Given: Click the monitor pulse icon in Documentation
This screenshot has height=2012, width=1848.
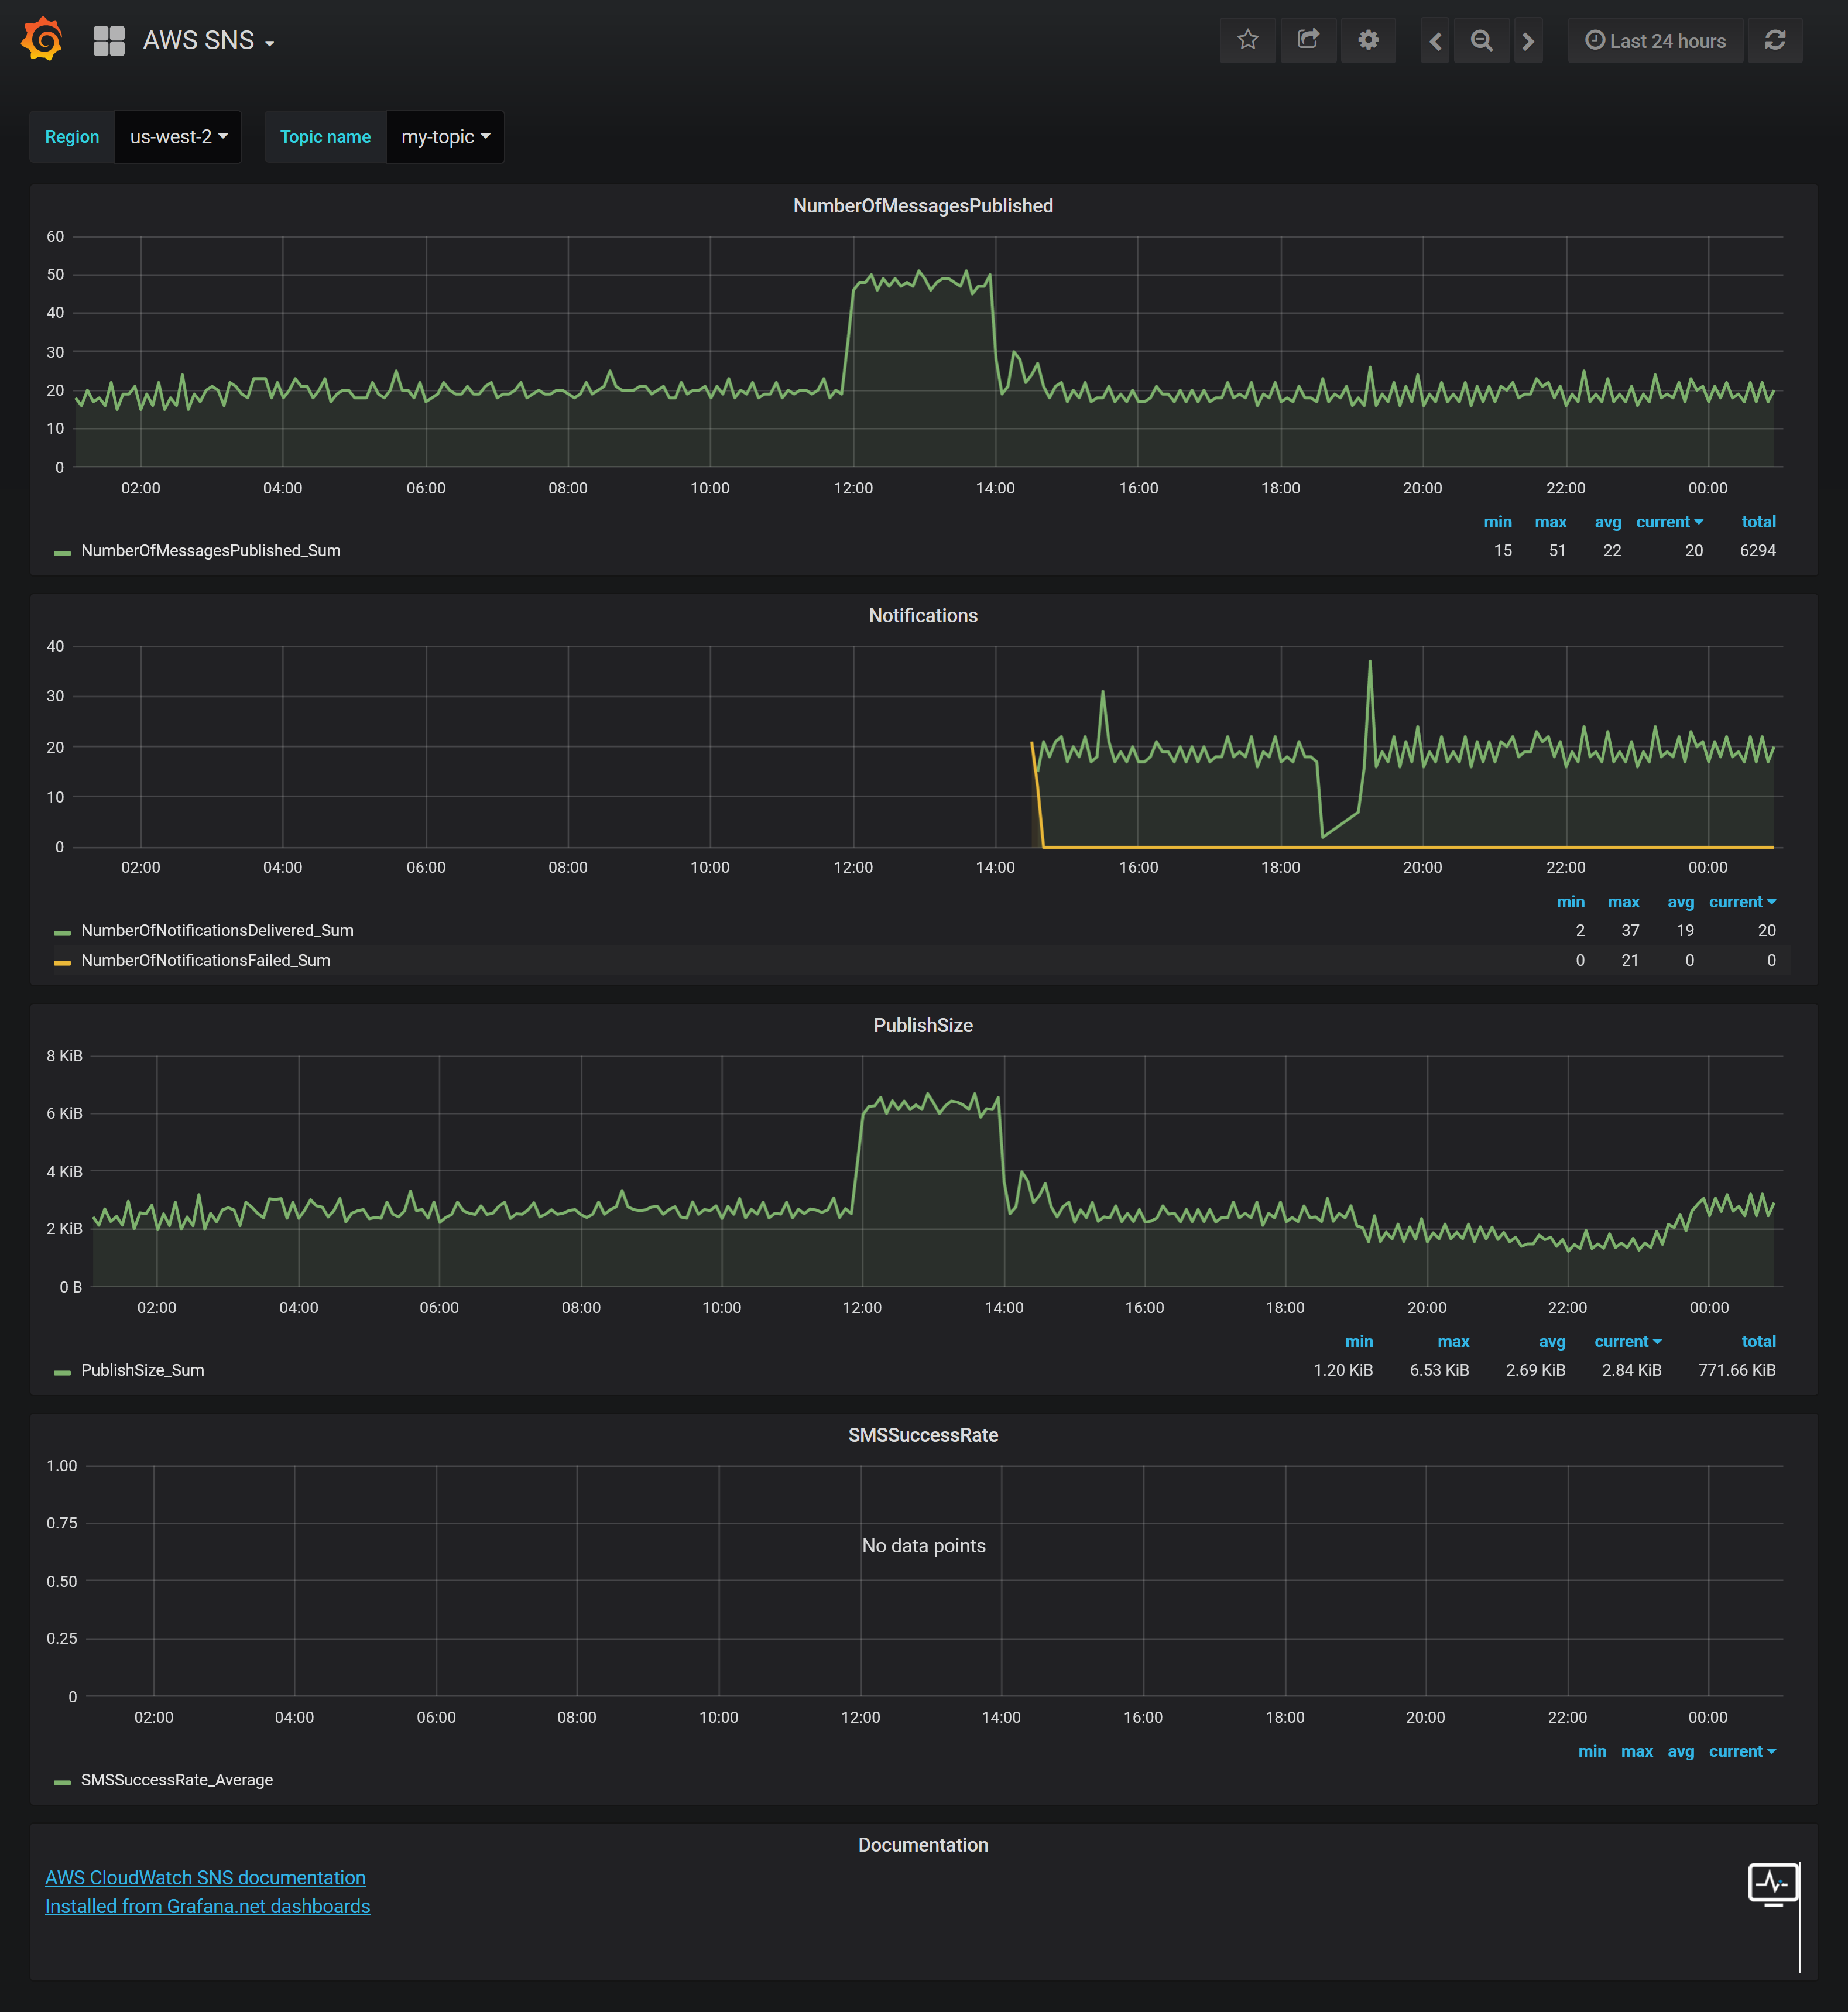Looking at the screenshot, I should (x=1772, y=1883).
